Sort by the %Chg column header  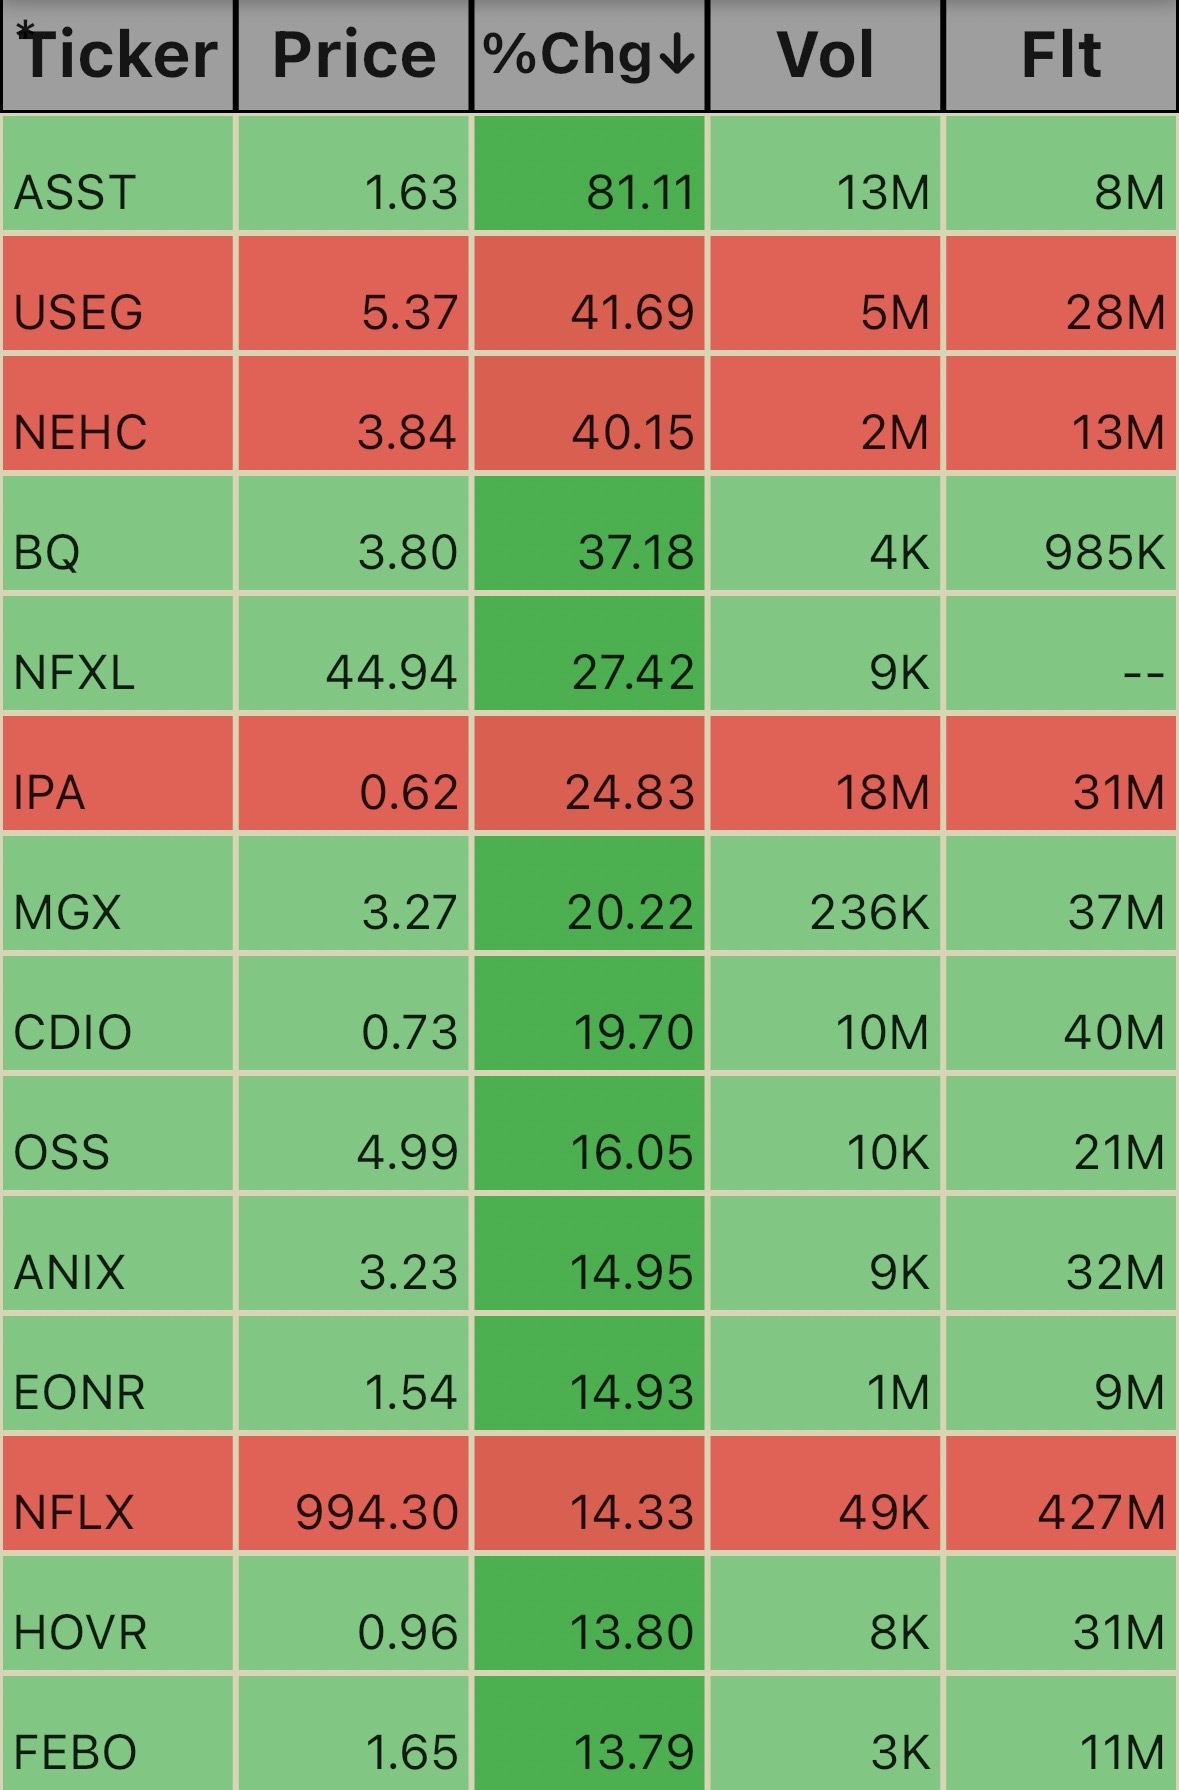(x=589, y=55)
